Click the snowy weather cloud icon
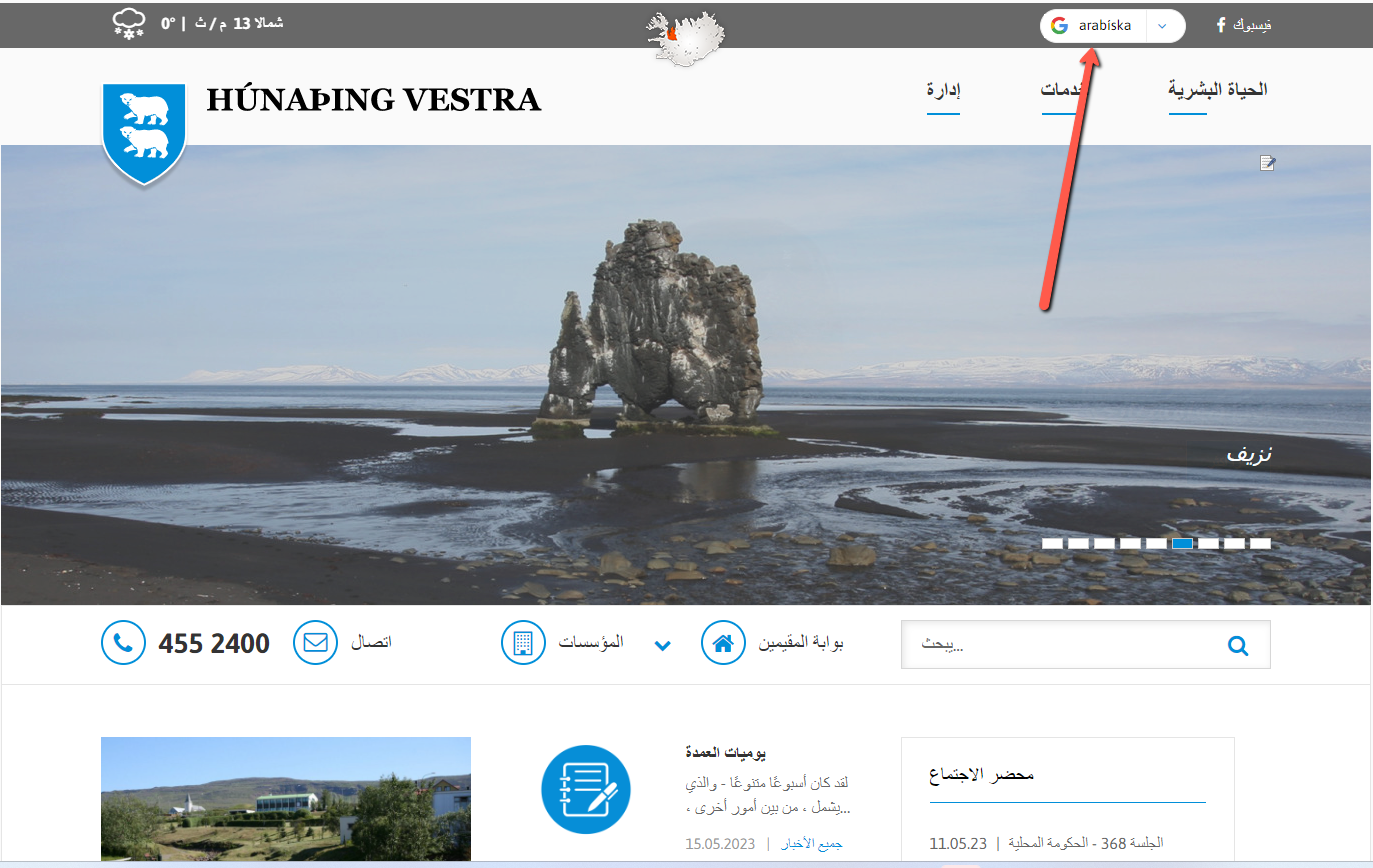This screenshot has width=1373, height=868. point(129,23)
